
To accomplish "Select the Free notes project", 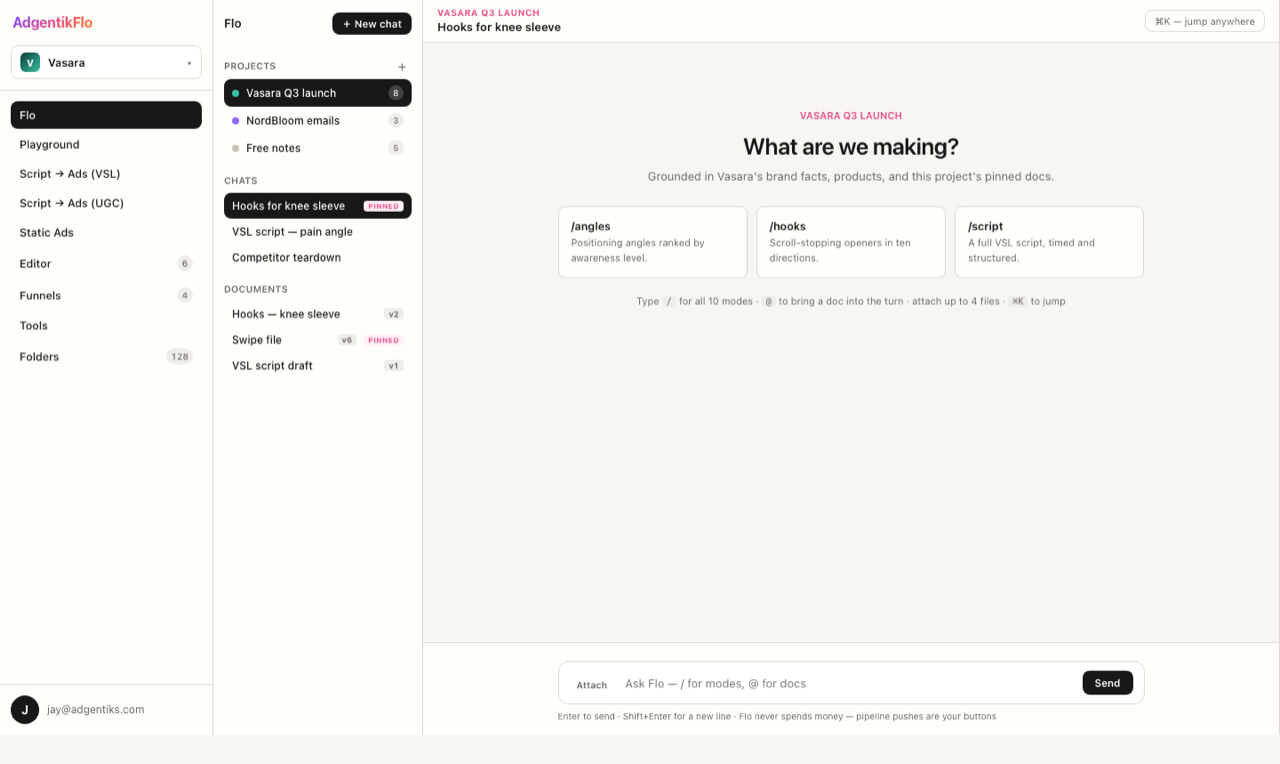I will [318, 148].
